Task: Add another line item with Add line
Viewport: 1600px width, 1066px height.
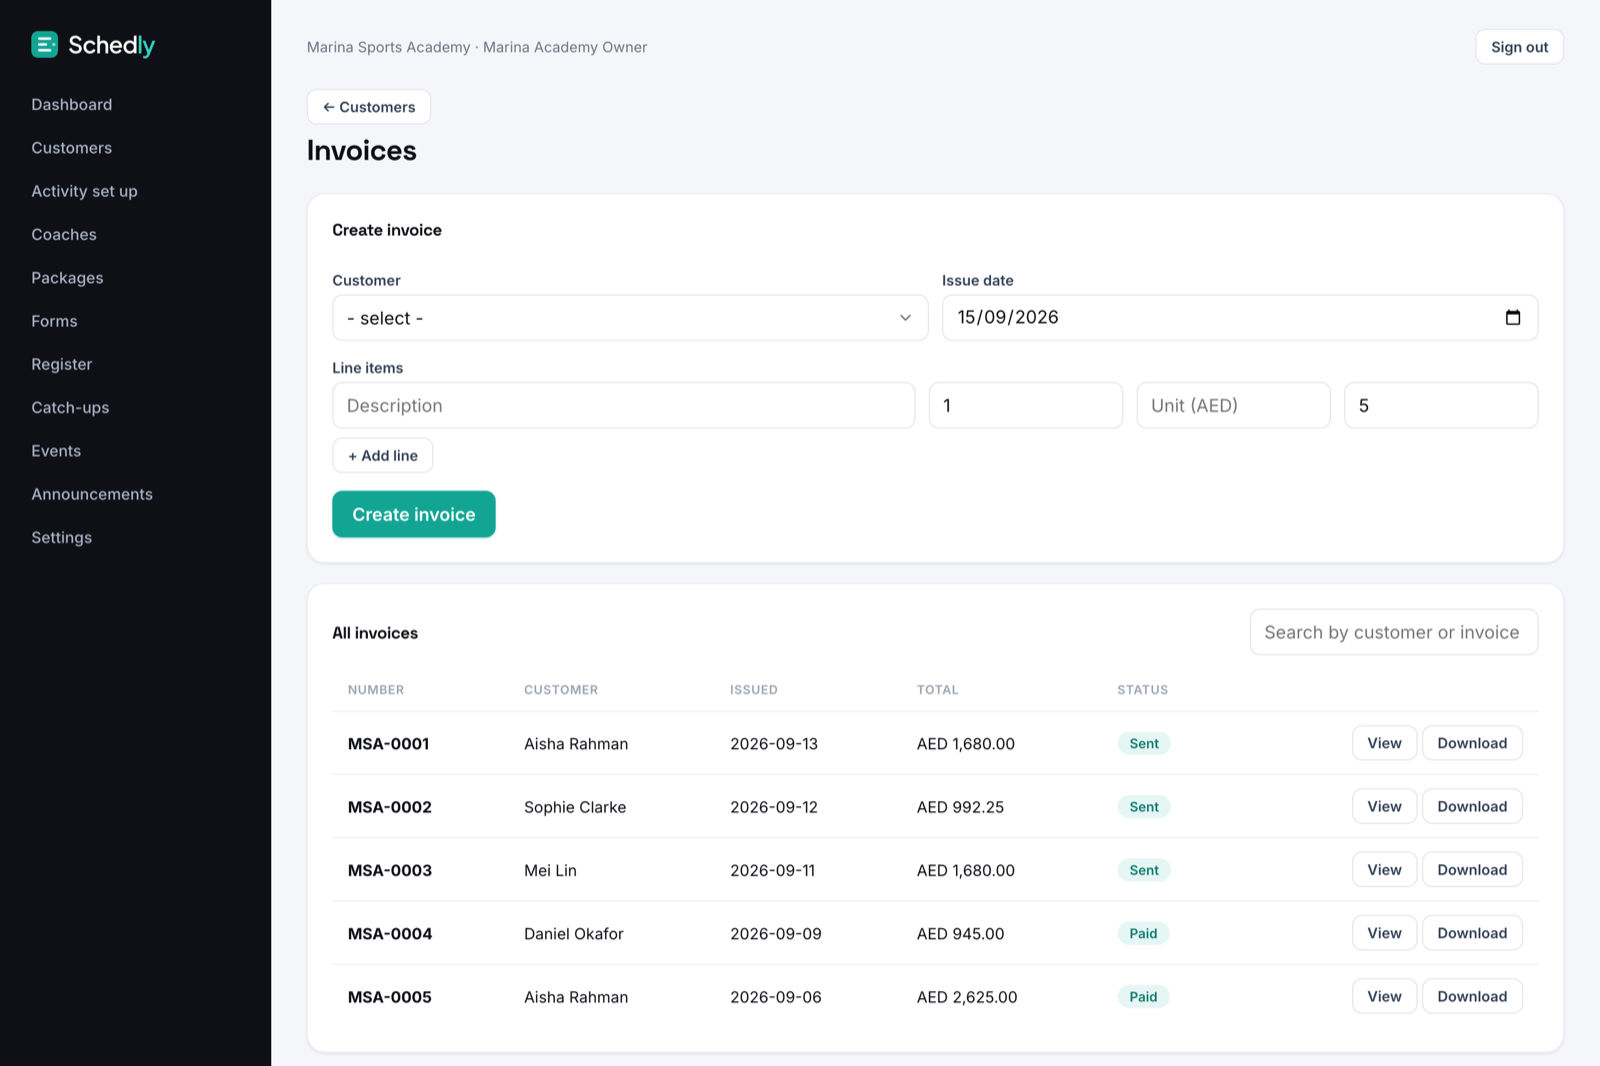Action: [x=383, y=455]
